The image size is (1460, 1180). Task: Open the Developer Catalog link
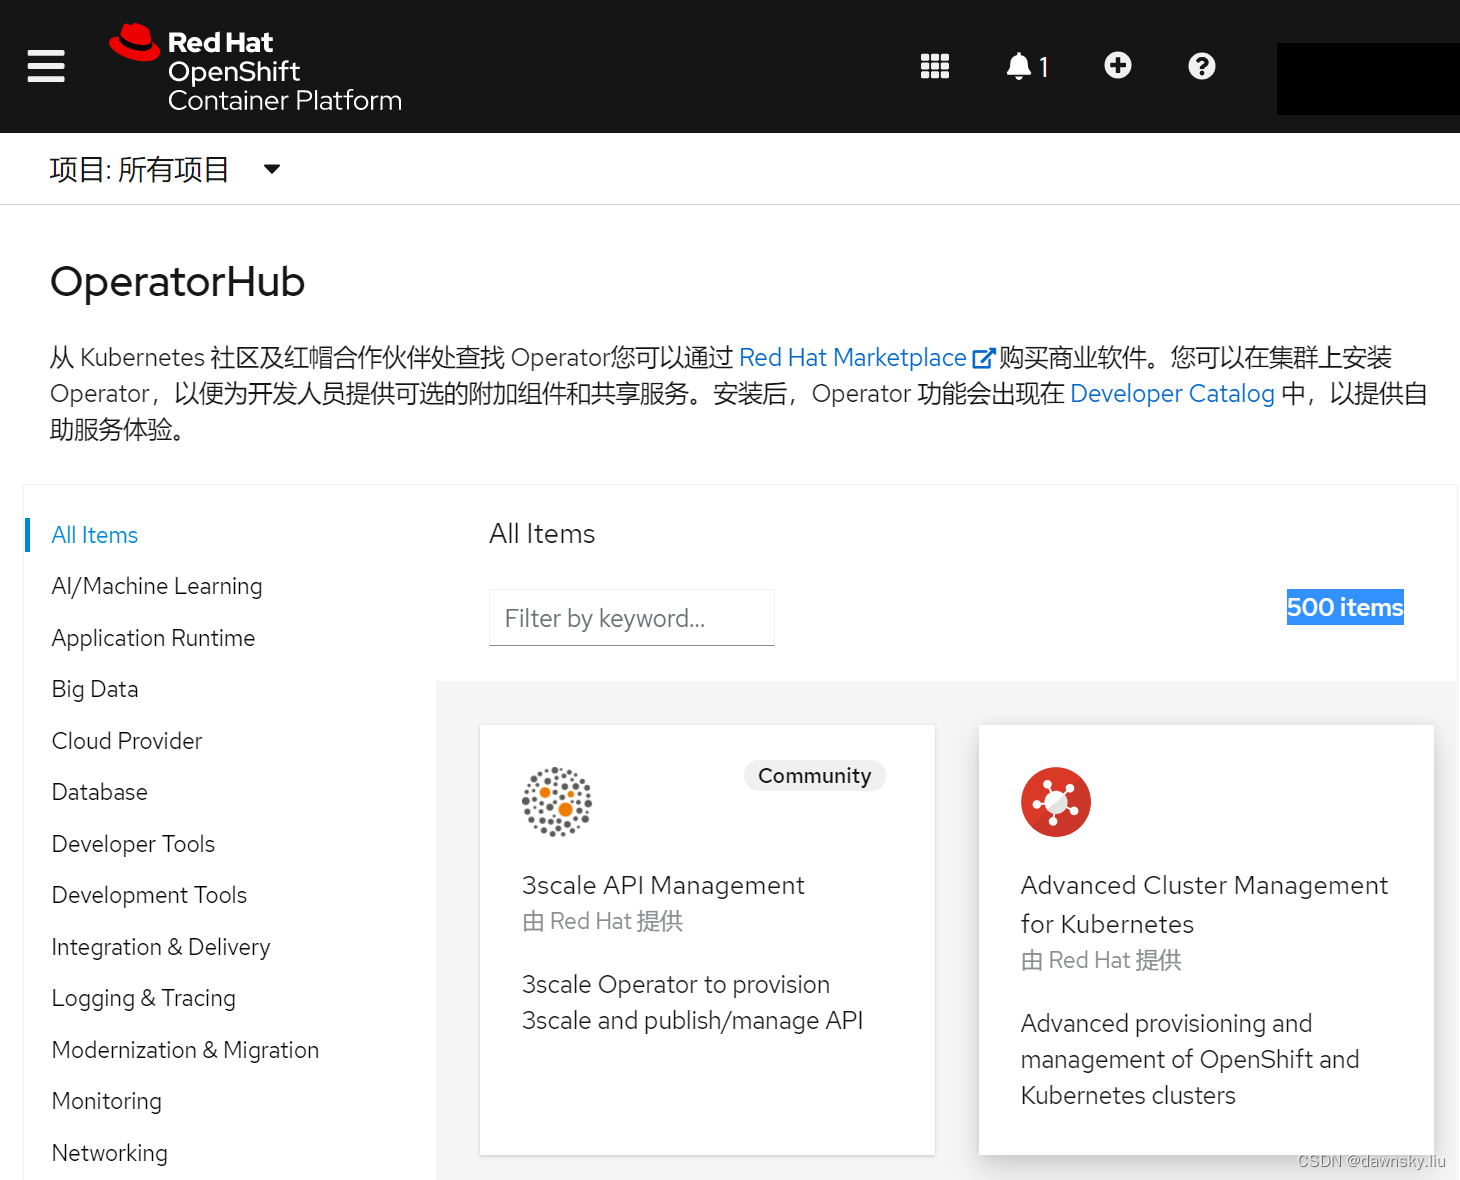click(x=1172, y=394)
